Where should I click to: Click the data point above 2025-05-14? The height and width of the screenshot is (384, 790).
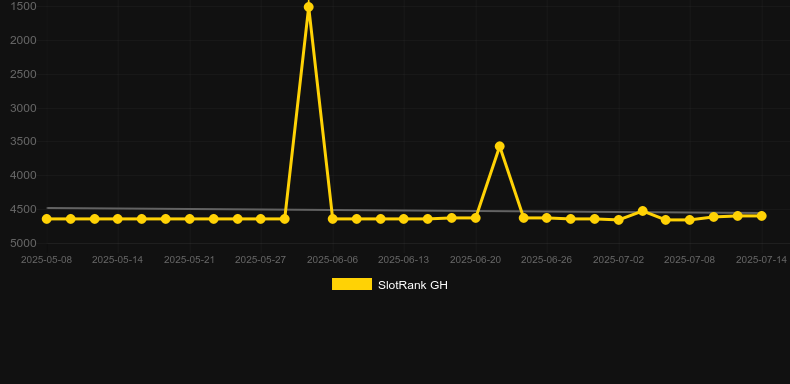click(118, 219)
